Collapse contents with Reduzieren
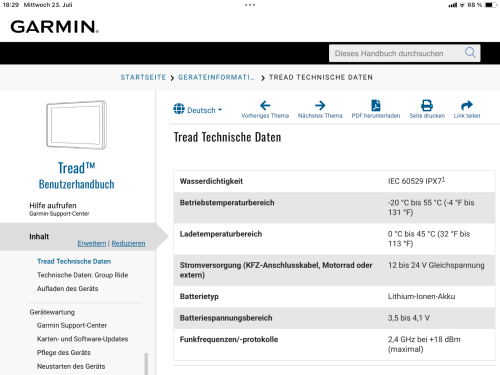 [128, 243]
